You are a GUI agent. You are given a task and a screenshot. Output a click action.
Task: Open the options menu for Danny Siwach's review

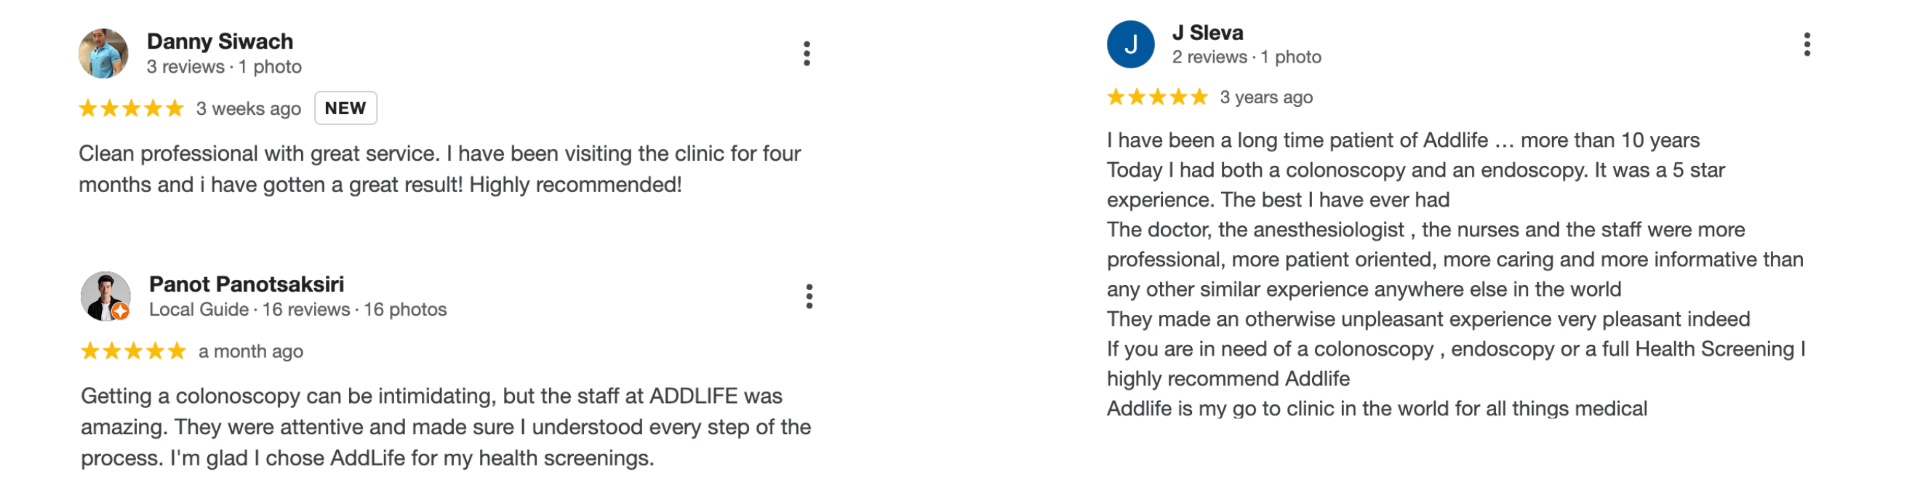pyautogui.click(x=806, y=54)
